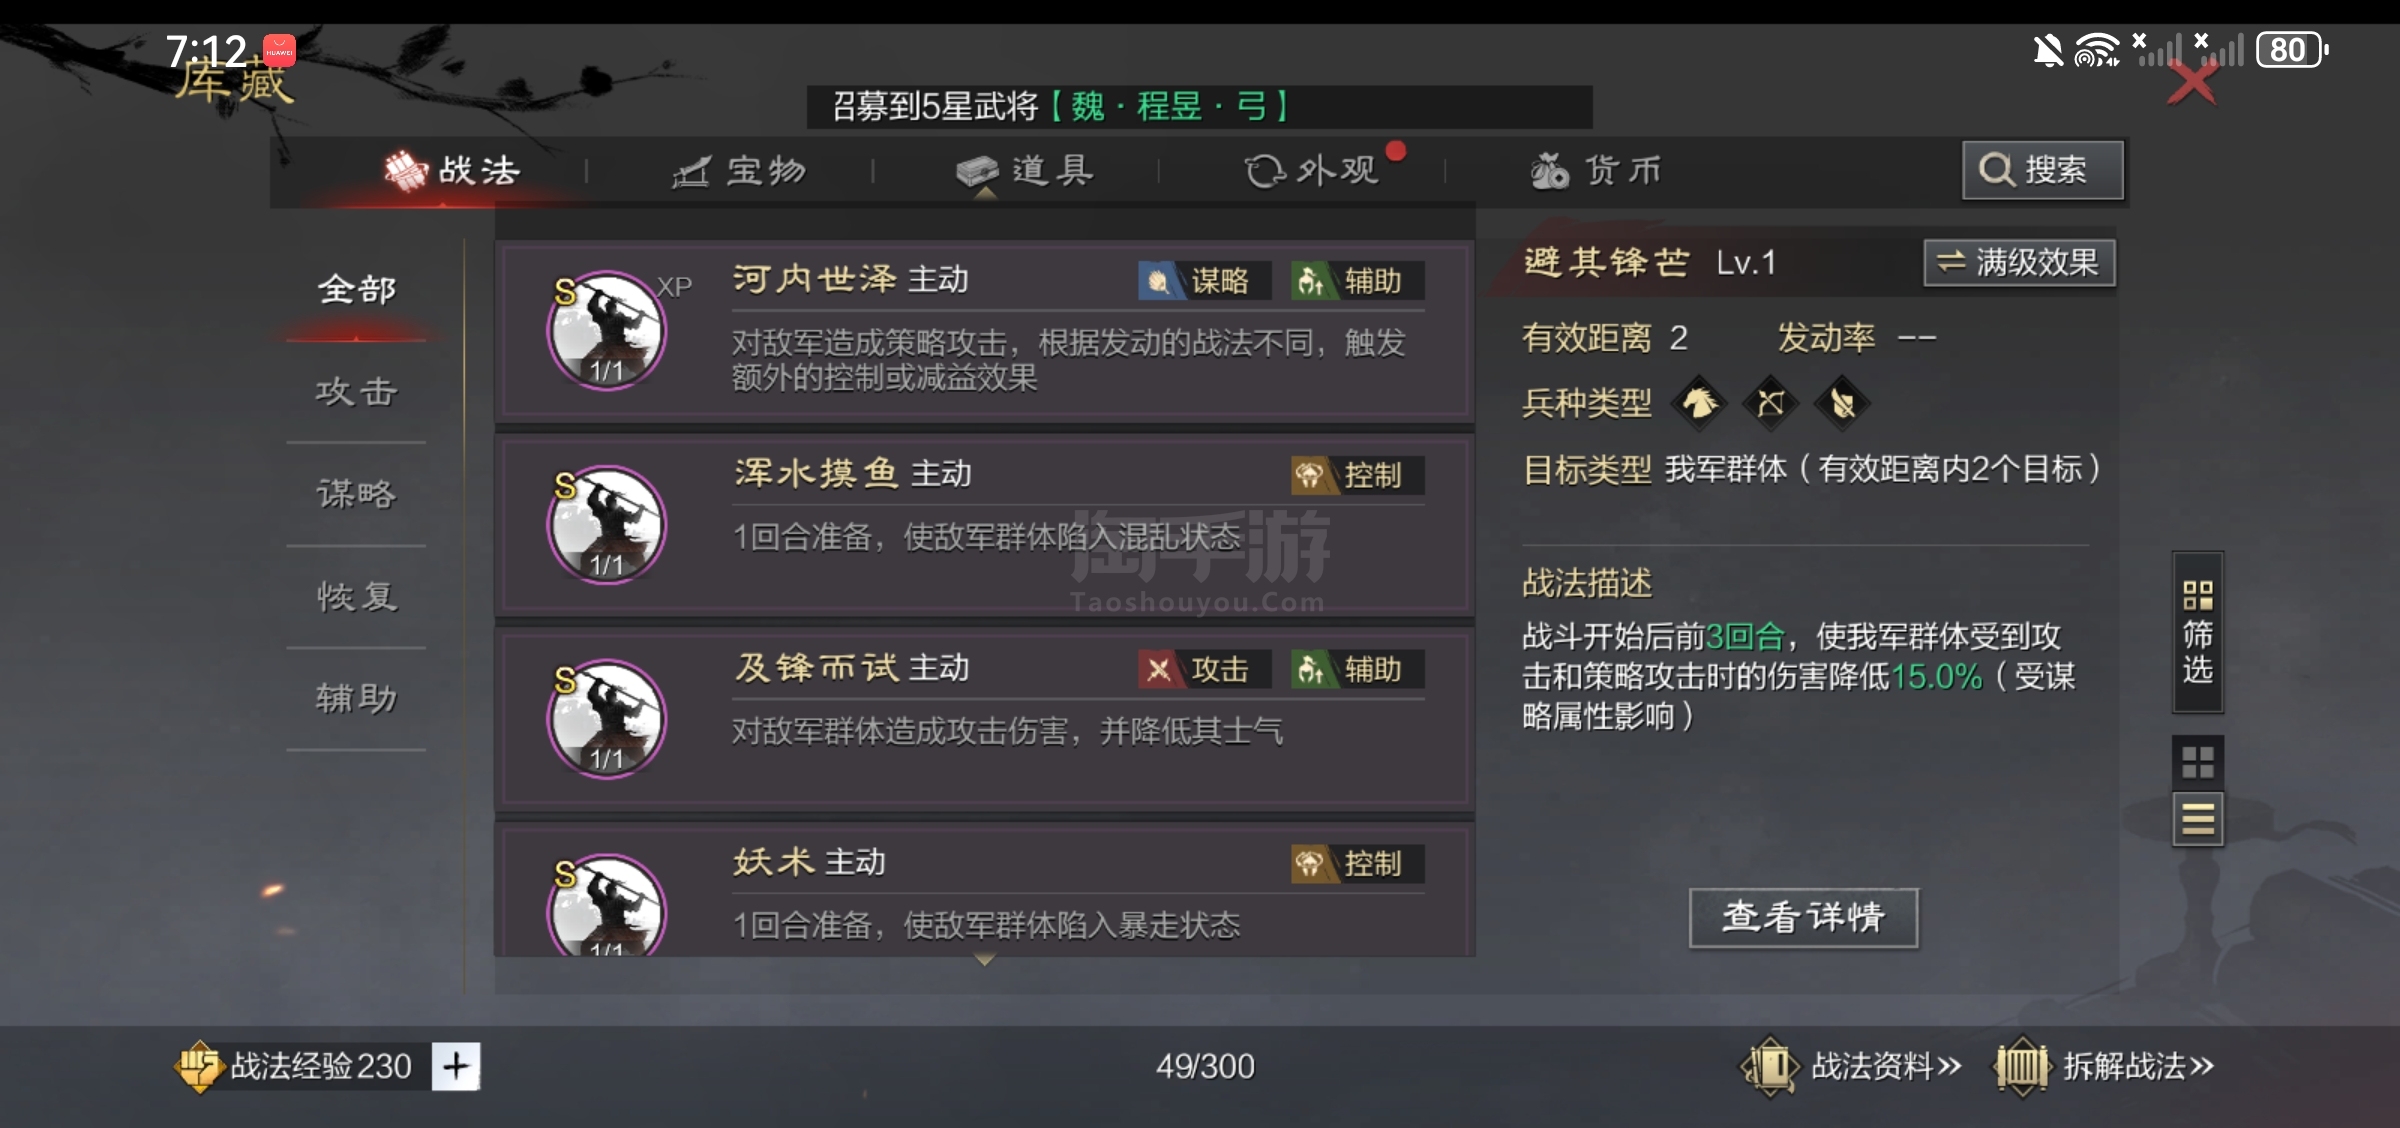2400x1128 pixels.
Task: Open the 筛选 filter panel
Action: [x=2197, y=631]
